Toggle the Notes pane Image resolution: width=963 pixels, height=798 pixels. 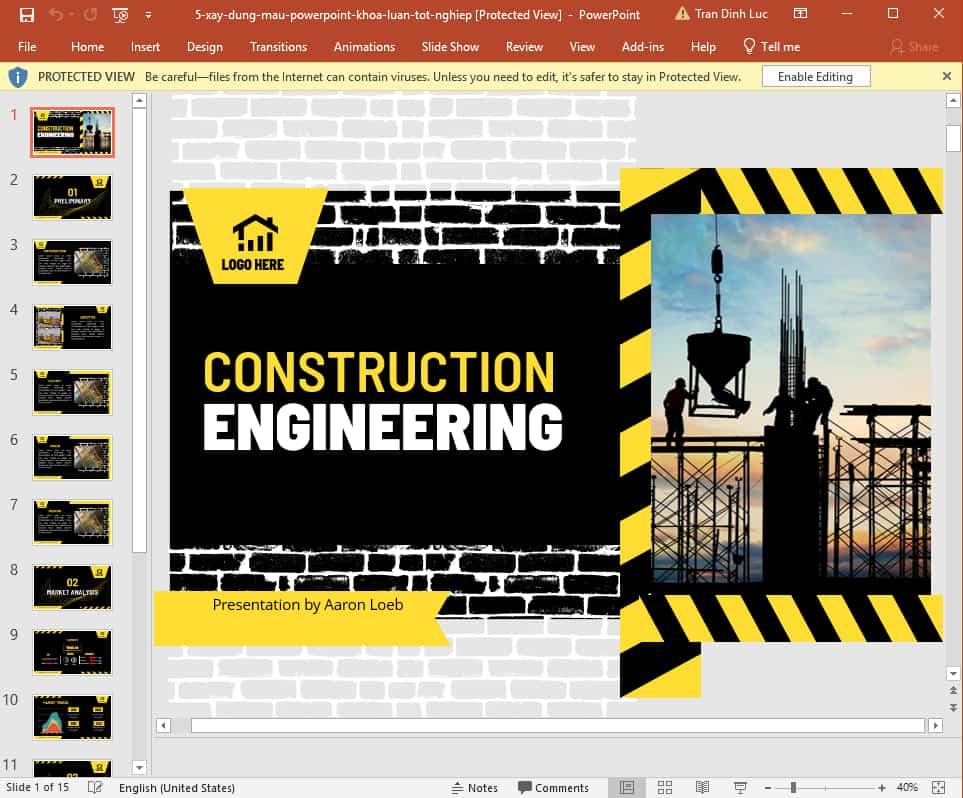coord(475,787)
